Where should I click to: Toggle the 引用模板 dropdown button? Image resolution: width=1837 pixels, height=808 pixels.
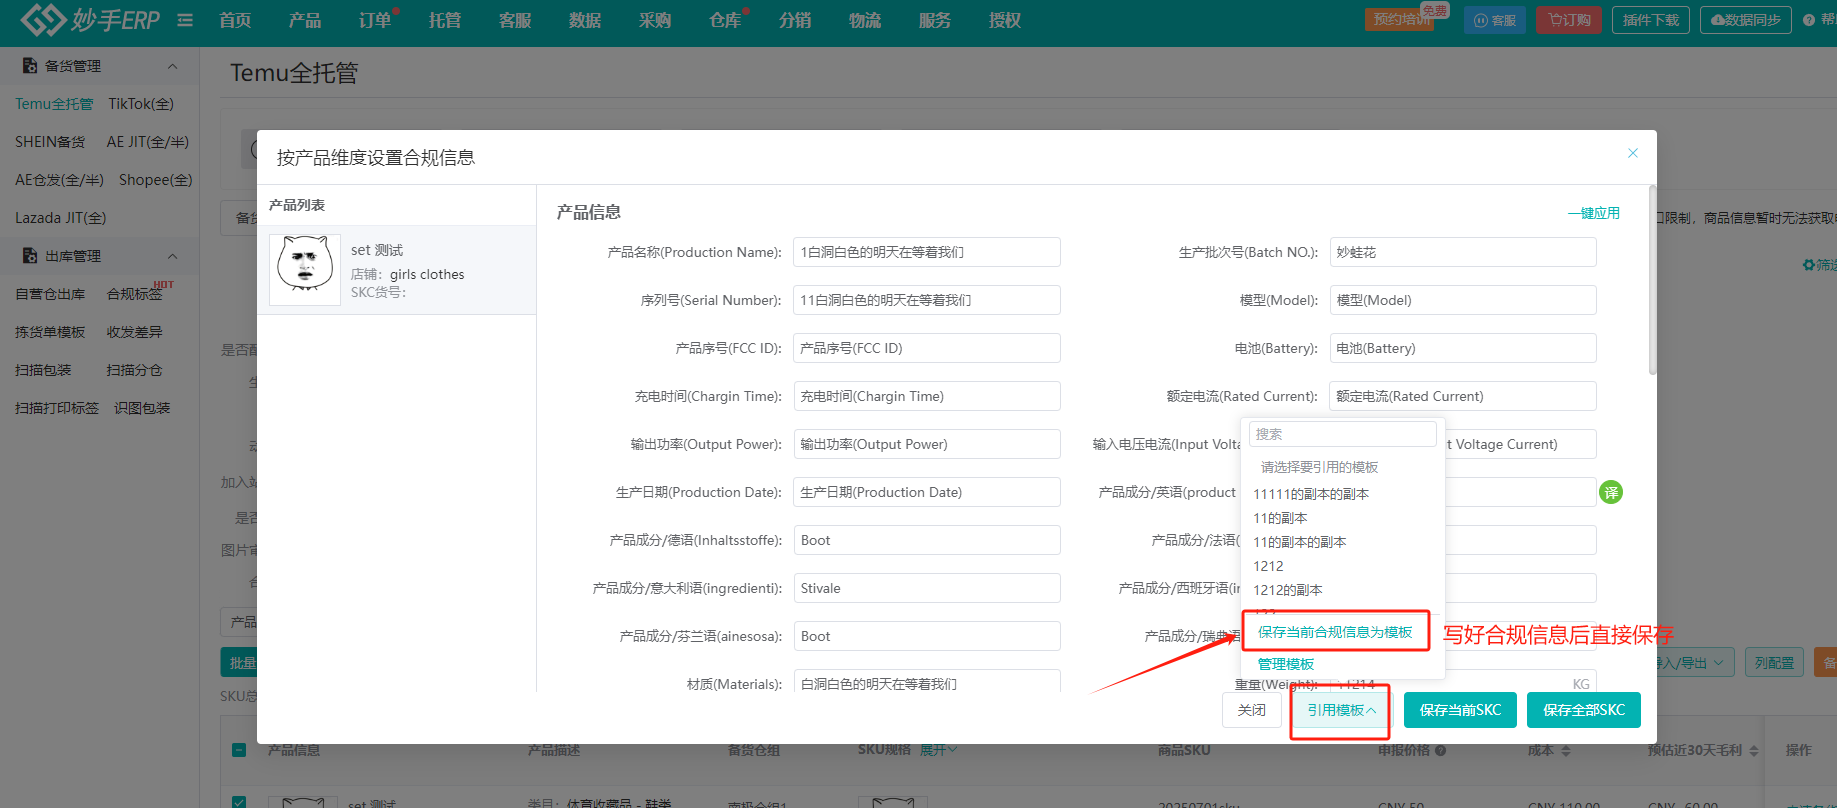[x=1340, y=710]
